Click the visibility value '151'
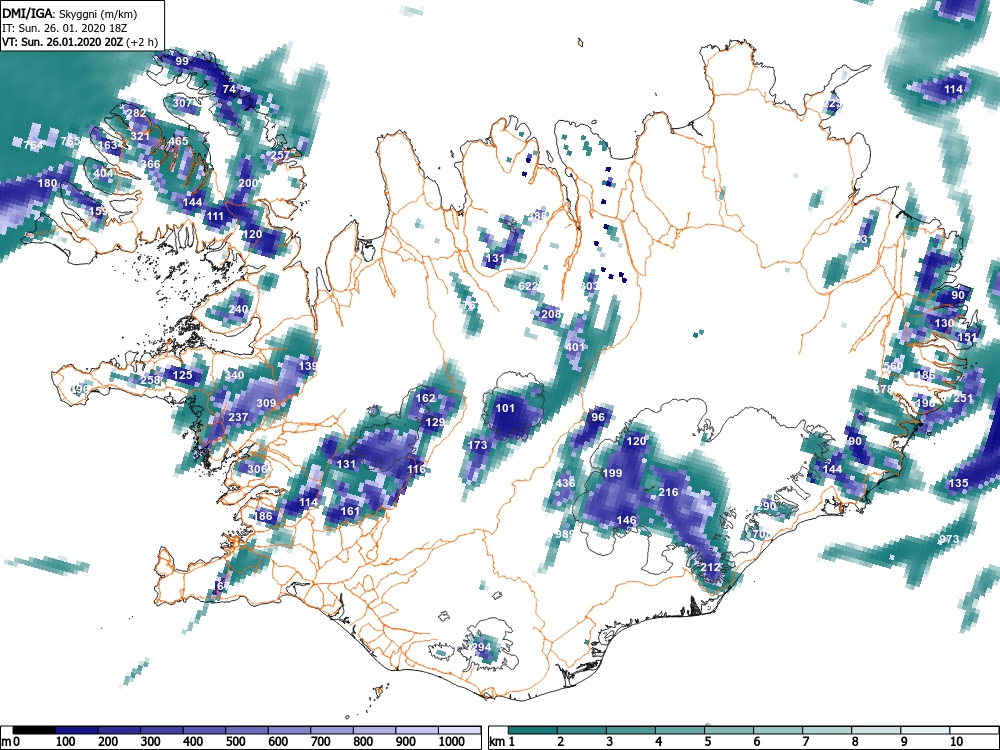 pyautogui.click(x=967, y=337)
